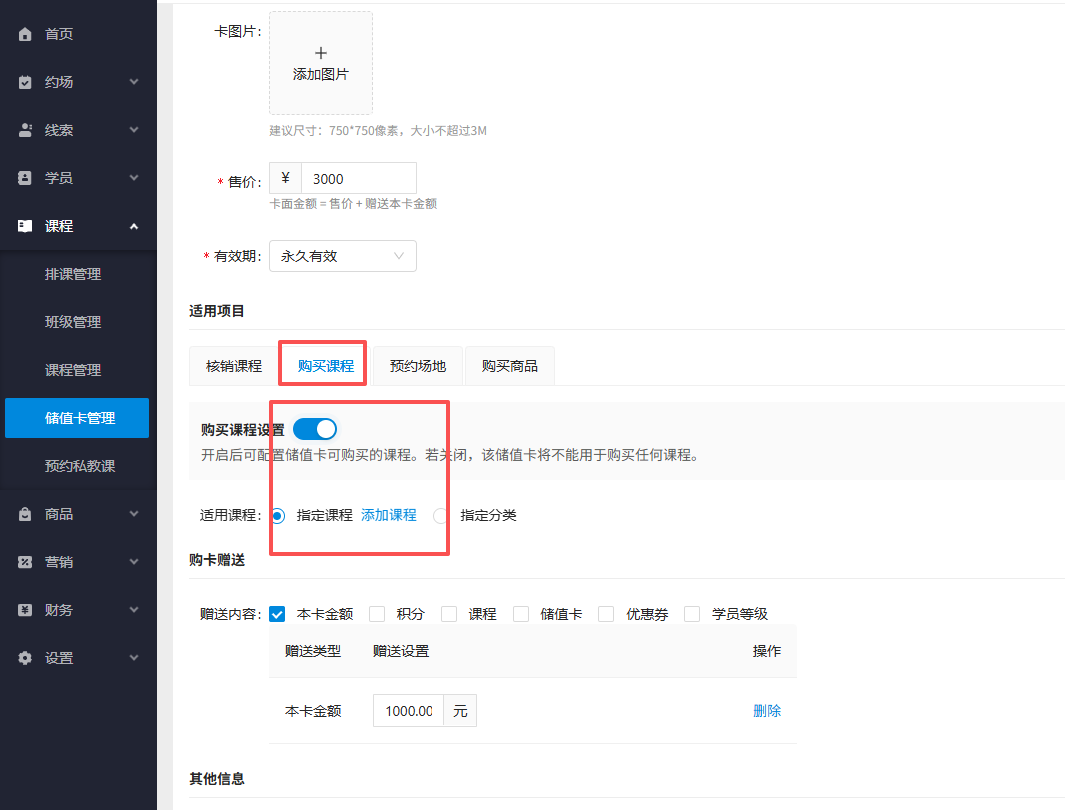Disable the 购买课程设置 toggle switch

[314, 428]
